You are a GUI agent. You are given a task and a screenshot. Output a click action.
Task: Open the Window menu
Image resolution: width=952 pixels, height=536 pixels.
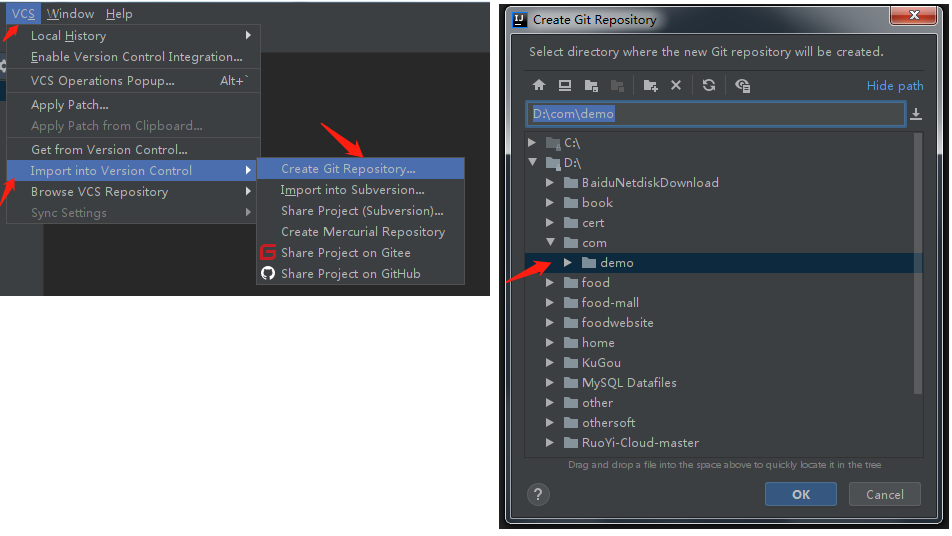[70, 13]
